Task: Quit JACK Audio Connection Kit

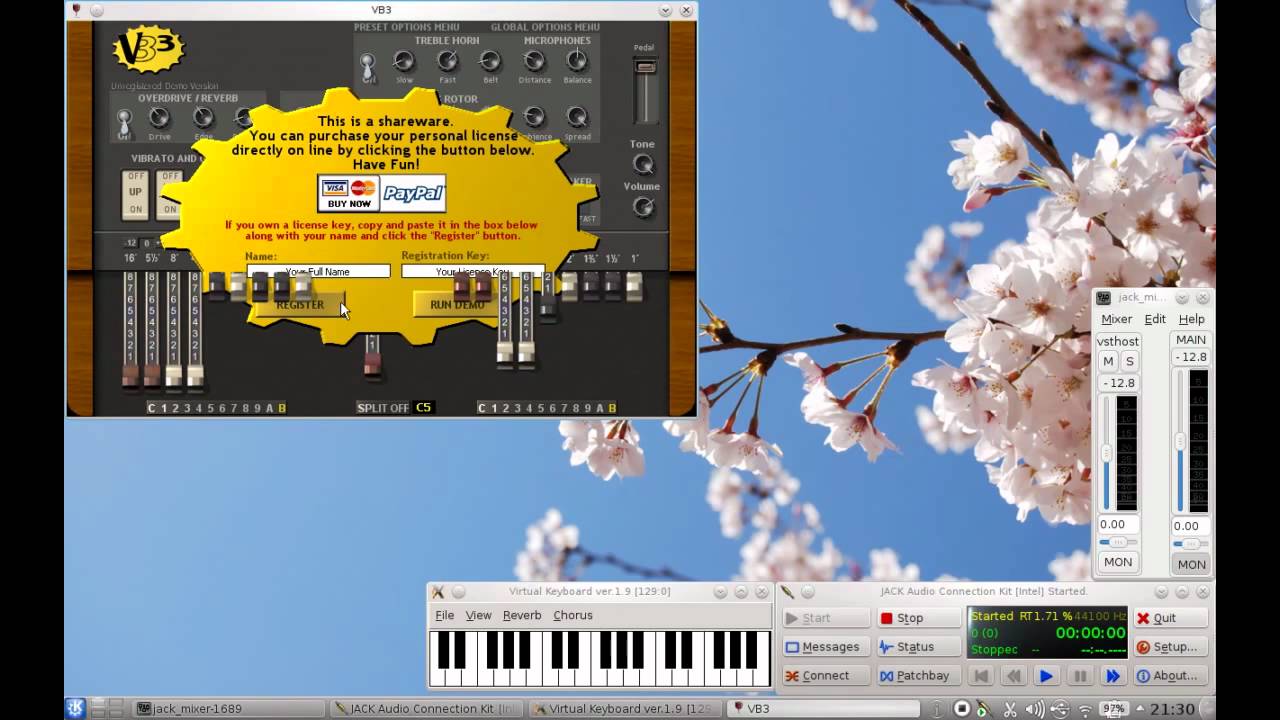Action: 1170,618
